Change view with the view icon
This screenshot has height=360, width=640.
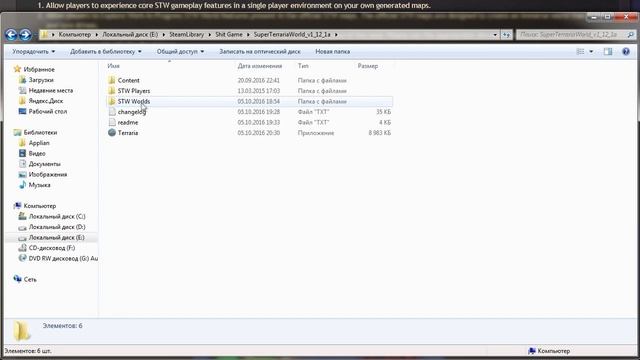point(580,51)
